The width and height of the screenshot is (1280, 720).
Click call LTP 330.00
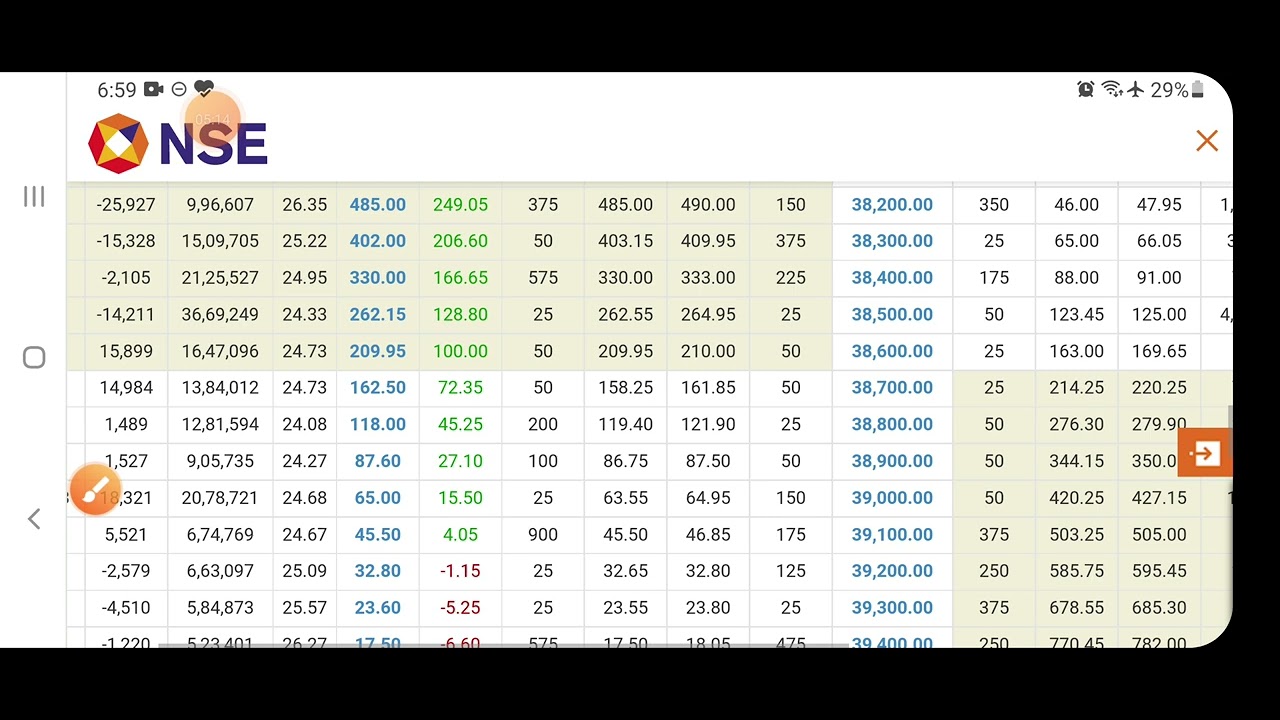coord(378,278)
